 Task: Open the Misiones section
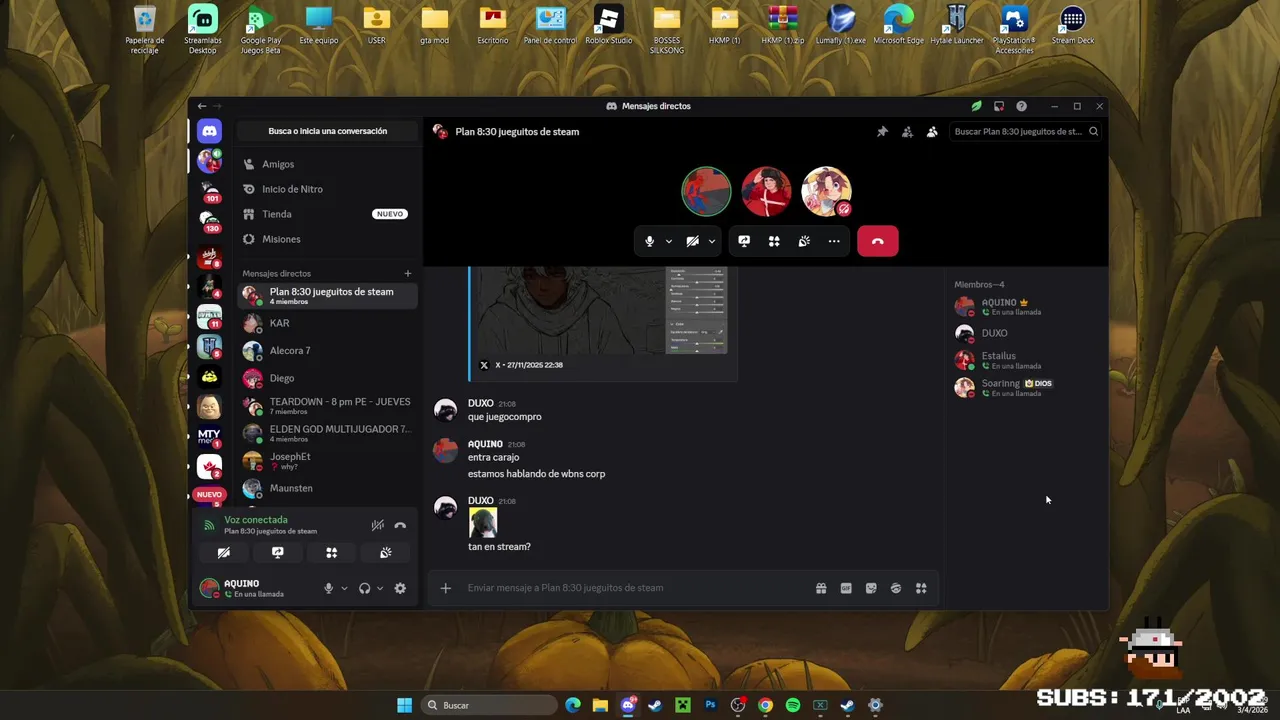pyautogui.click(x=326, y=239)
